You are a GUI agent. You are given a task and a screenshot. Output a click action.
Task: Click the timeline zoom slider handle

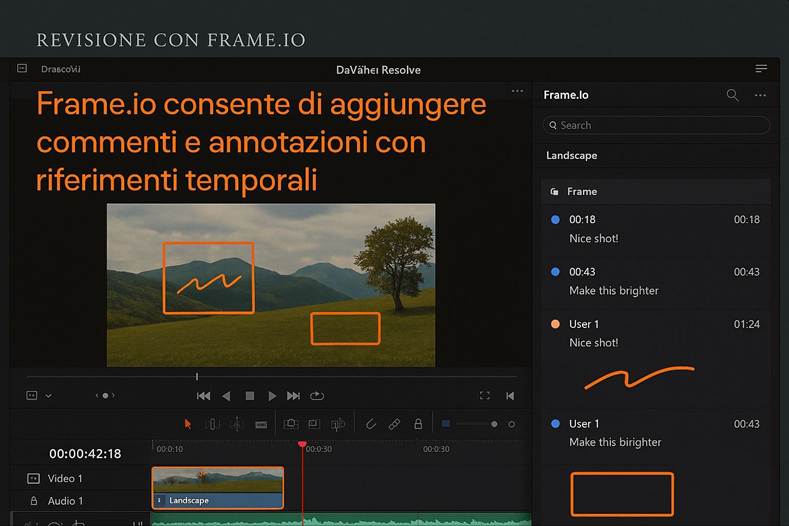(x=494, y=424)
